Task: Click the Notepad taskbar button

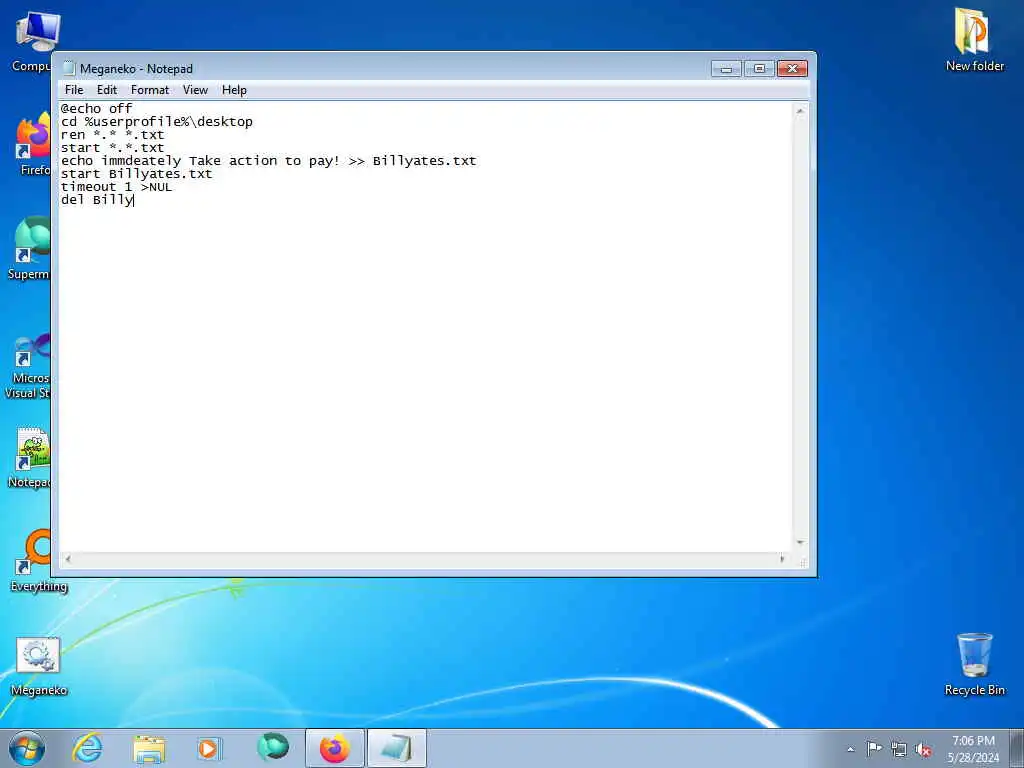Action: [396, 748]
